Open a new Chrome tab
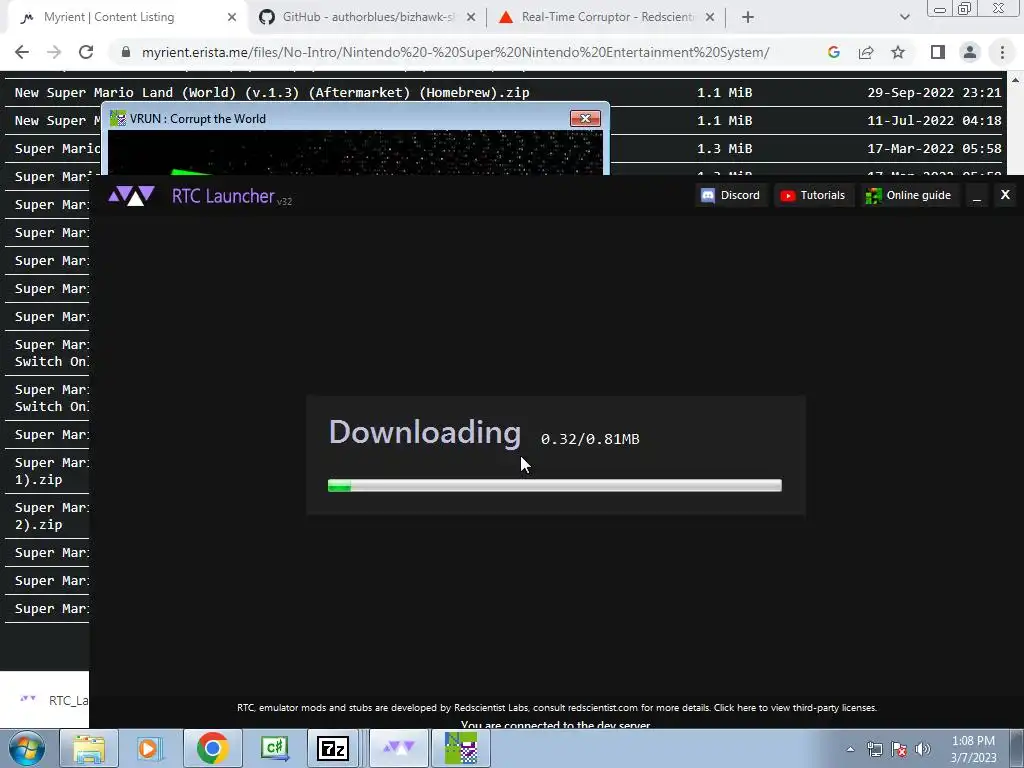This screenshot has height=768, width=1024. pyautogui.click(x=748, y=18)
